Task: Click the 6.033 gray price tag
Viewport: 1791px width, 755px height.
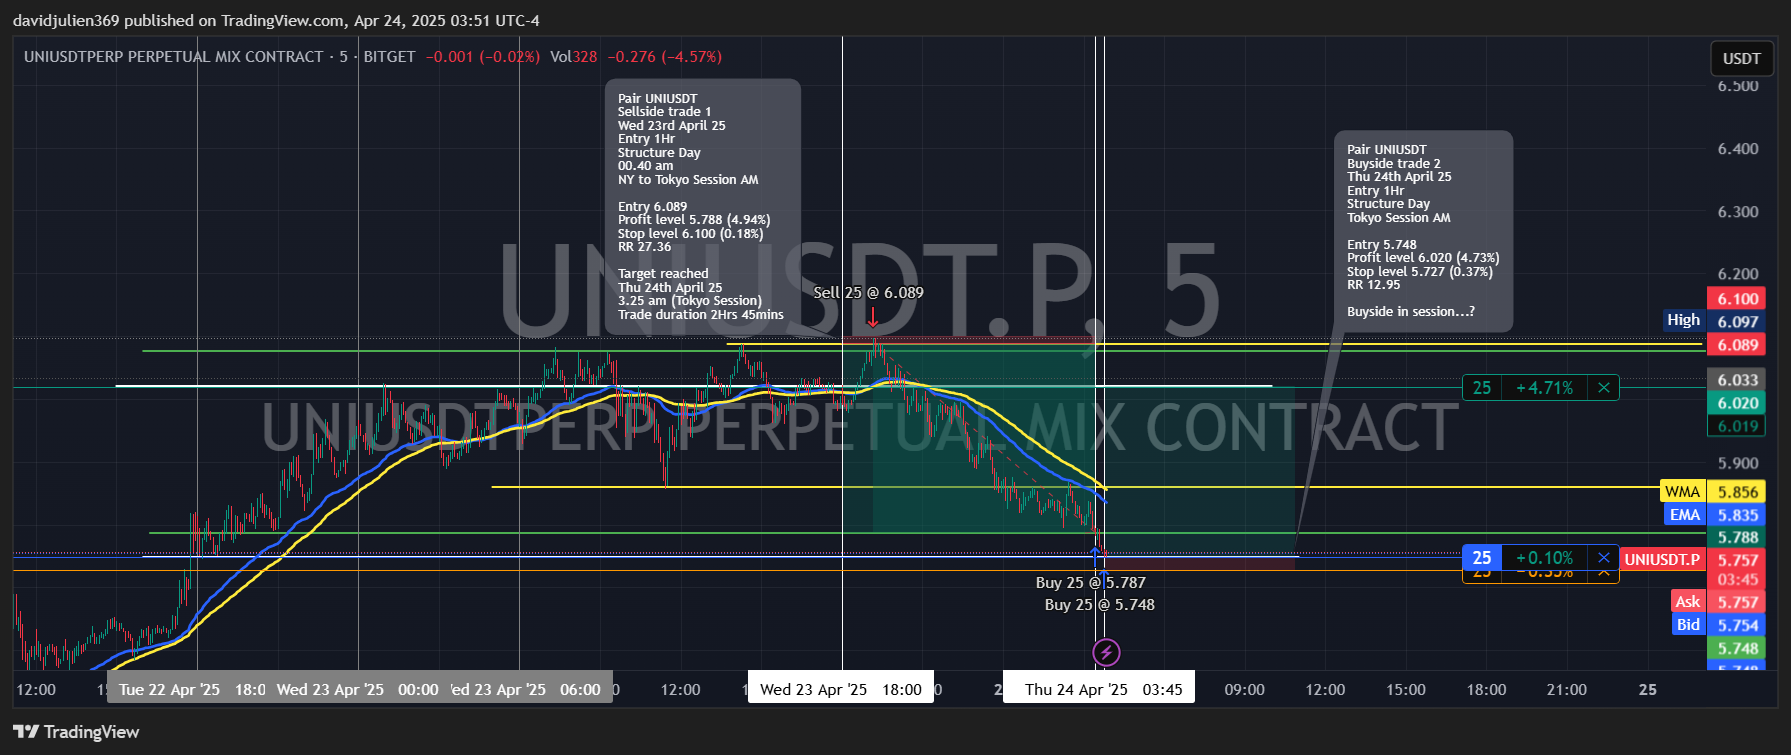Action: point(1738,380)
